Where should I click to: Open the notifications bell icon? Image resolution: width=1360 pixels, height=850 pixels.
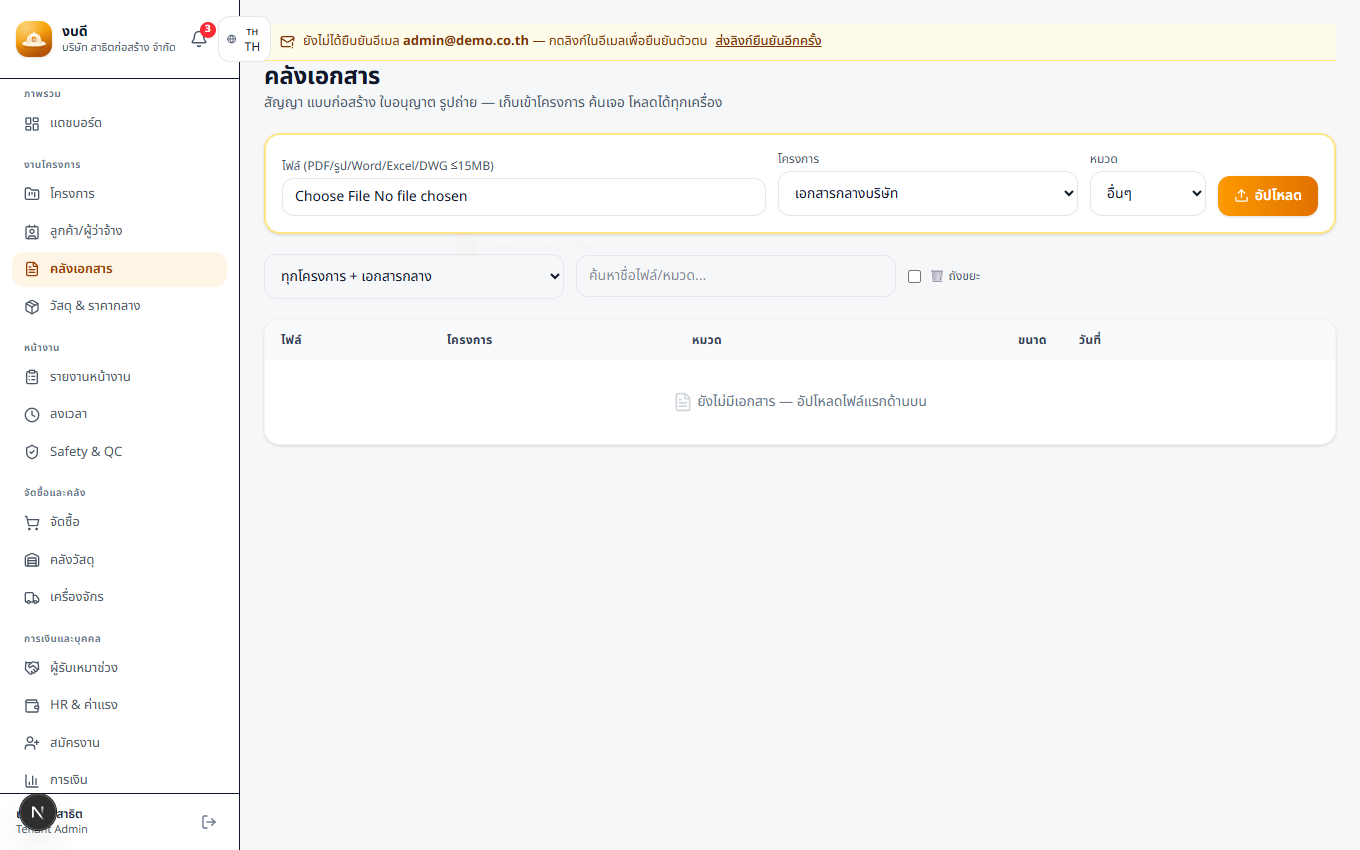click(x=199, y=39)
